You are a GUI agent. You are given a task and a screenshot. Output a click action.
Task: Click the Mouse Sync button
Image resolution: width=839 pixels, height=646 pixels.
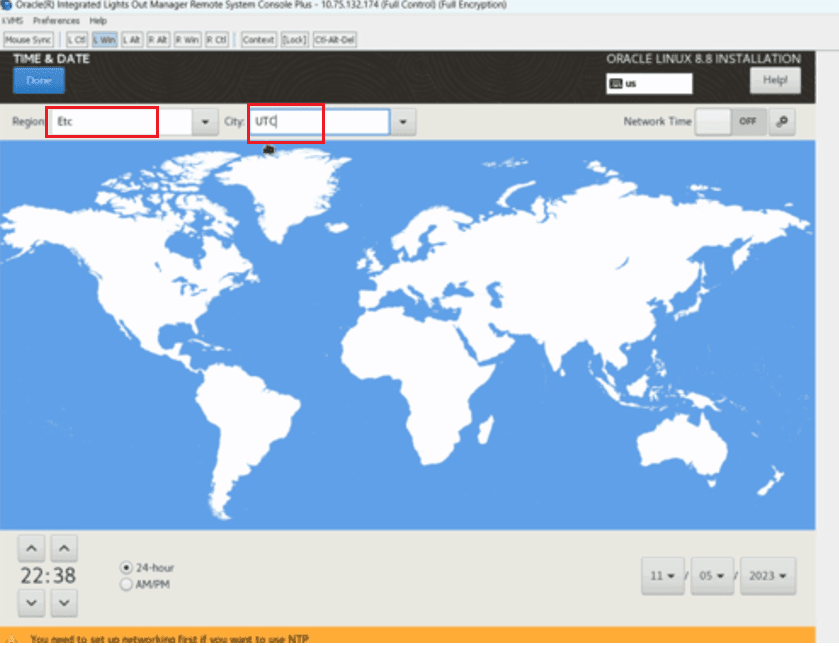[x=28, y=40]
